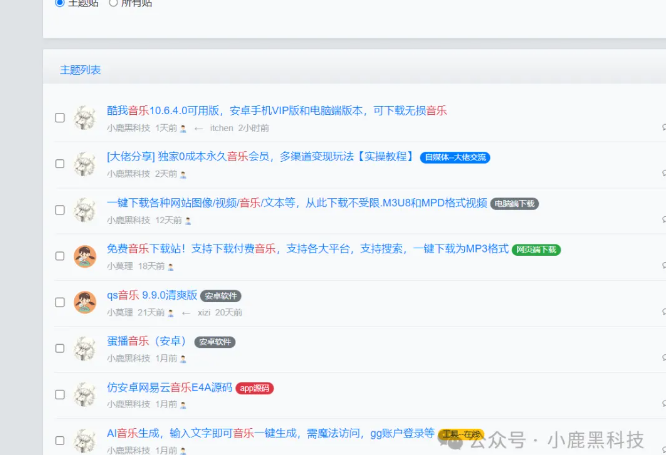Open the 主题列表 tab
The image size is (666, 455).
click(80, 70)
